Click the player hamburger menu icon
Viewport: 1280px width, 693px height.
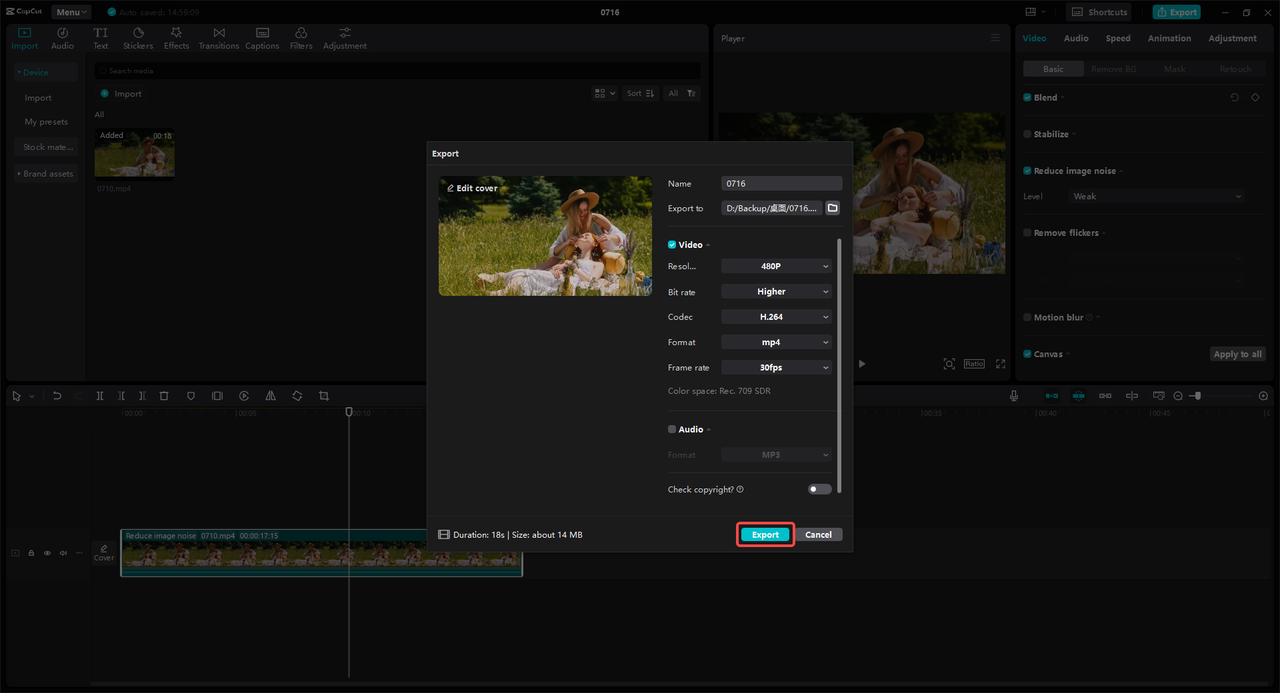995,38
